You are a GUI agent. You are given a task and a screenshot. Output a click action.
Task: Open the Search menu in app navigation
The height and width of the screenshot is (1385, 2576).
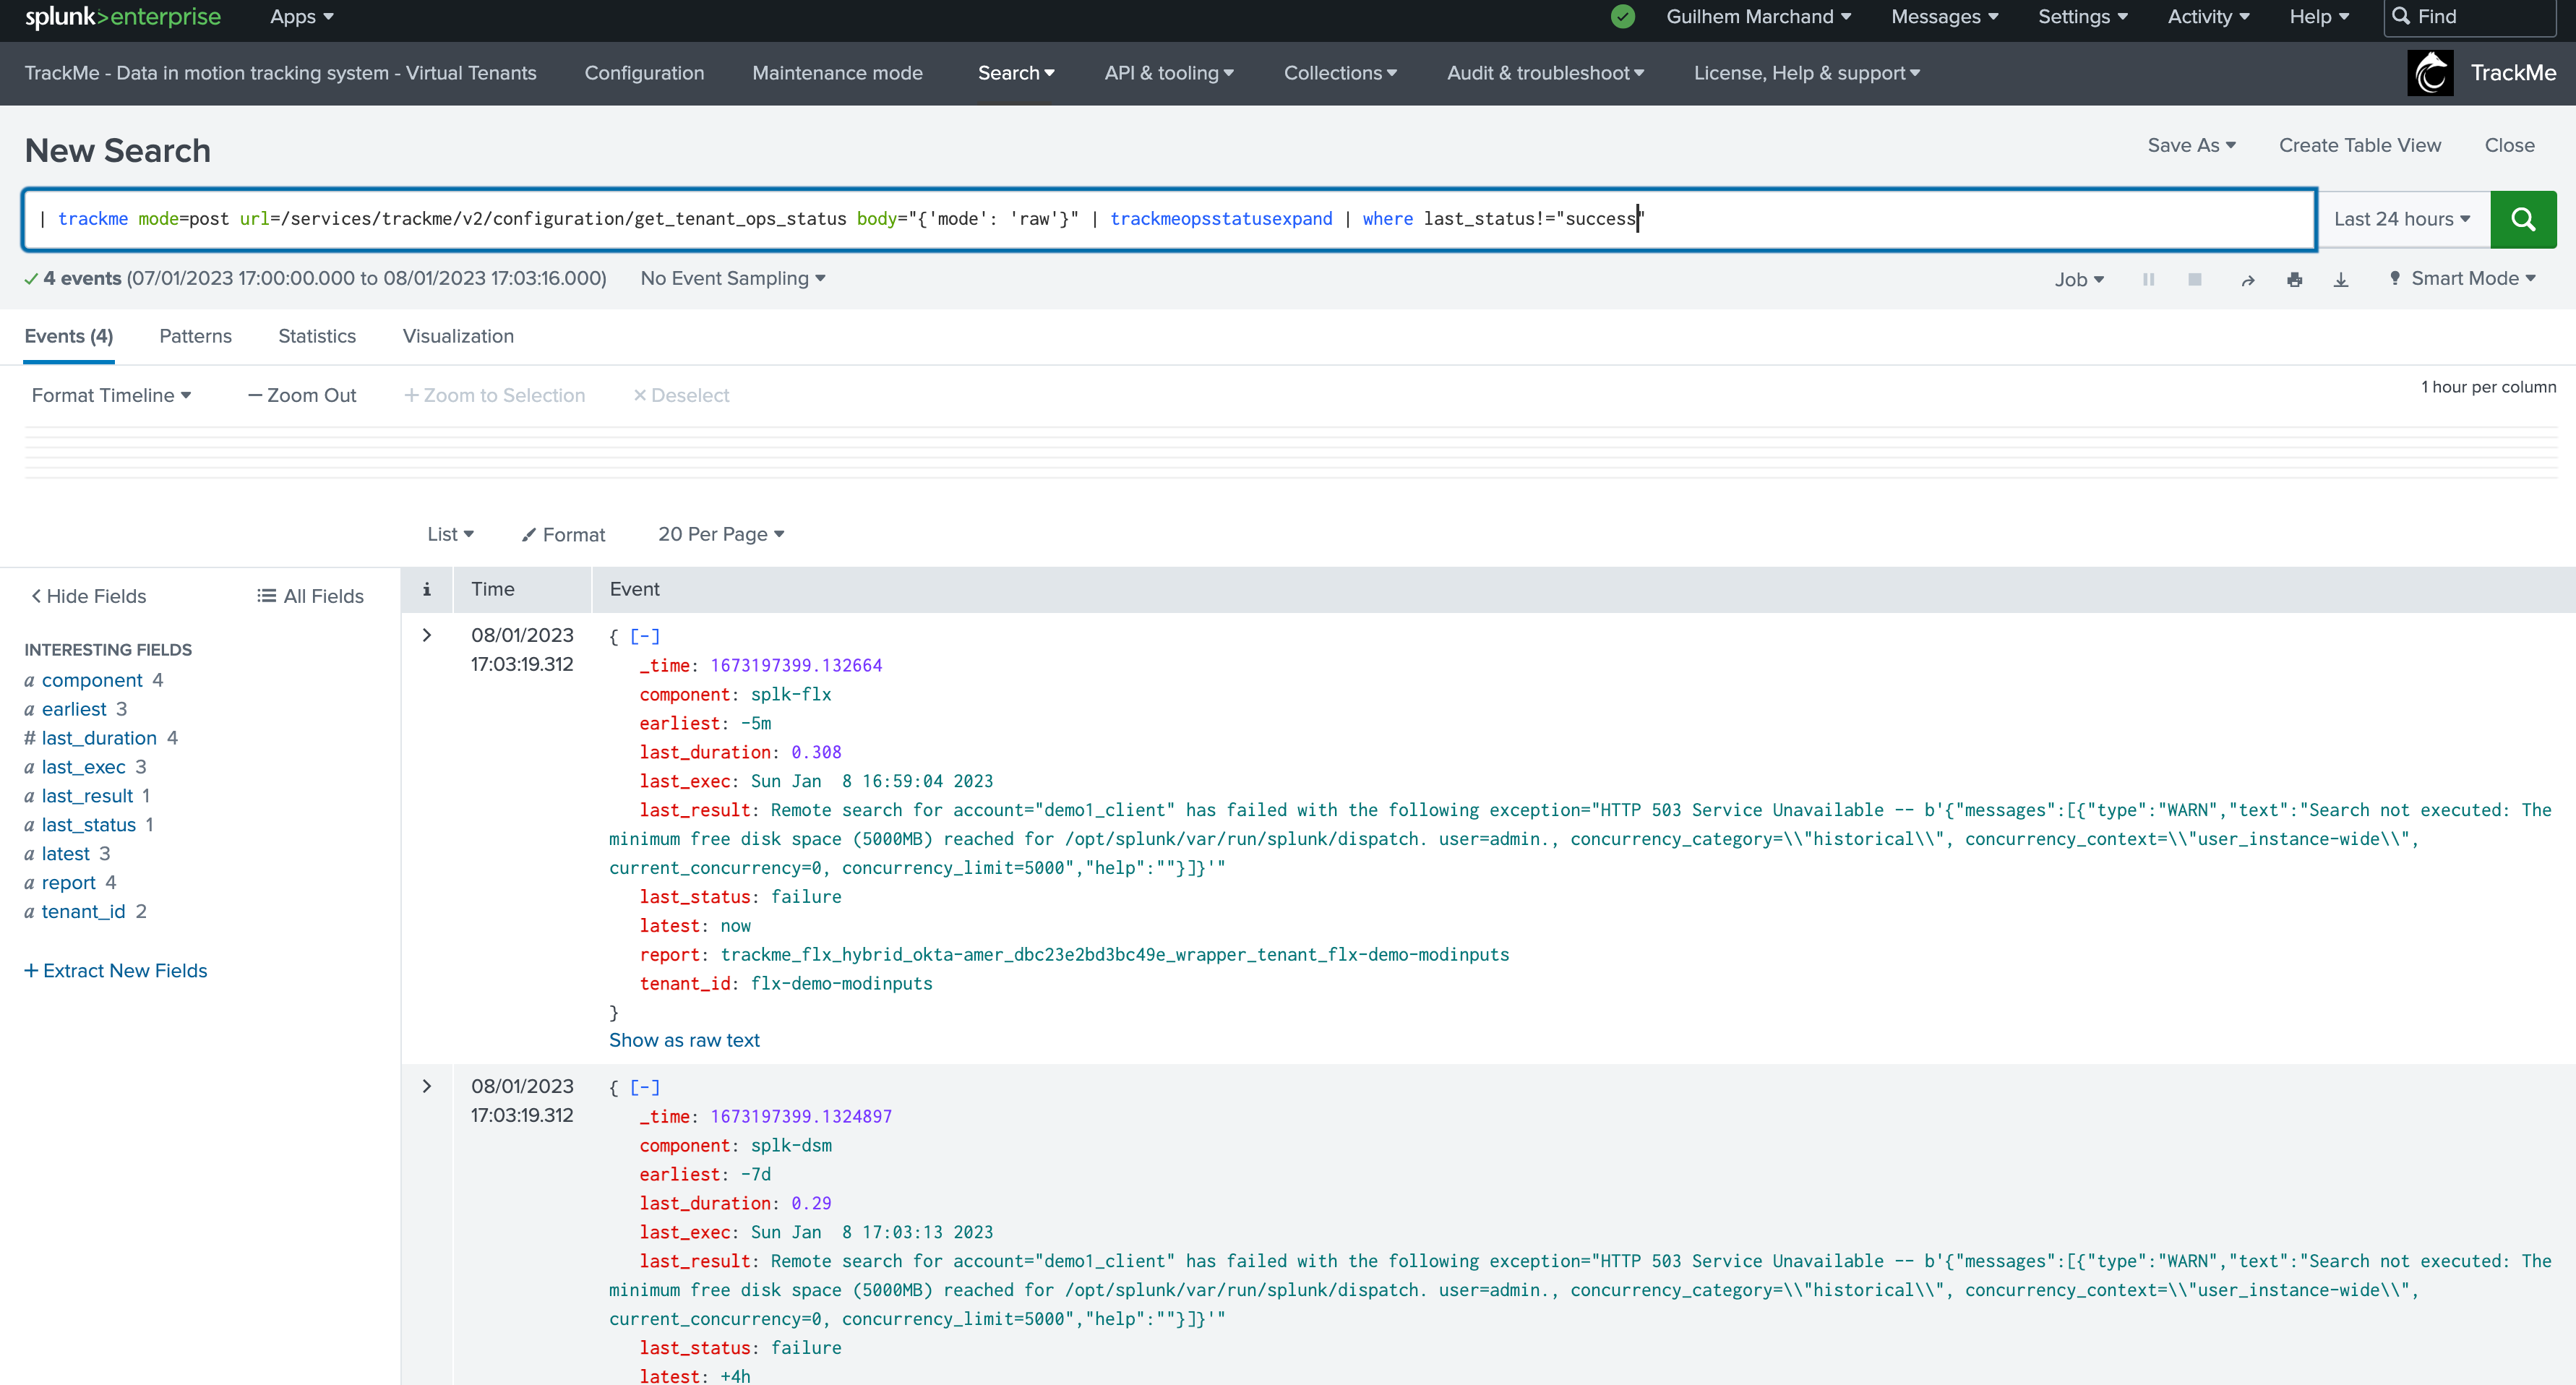(1016, 73)
